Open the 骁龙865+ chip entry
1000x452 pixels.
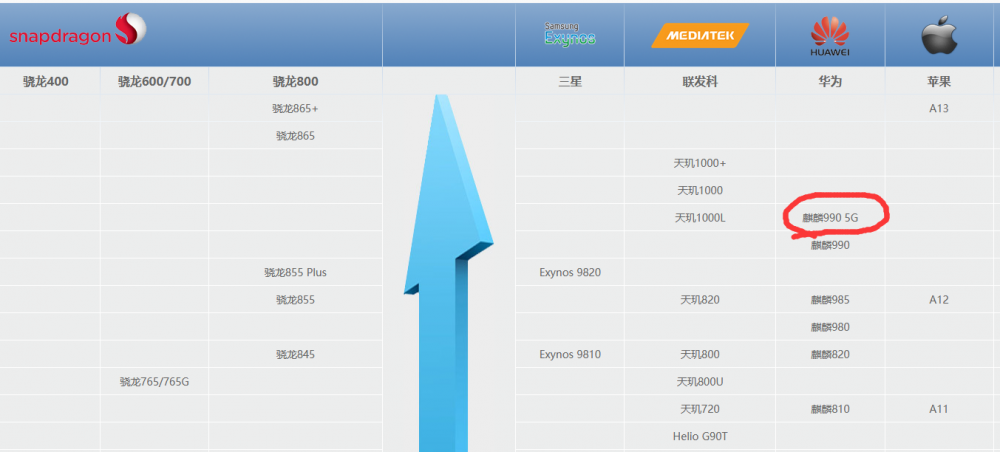[295, 108]
